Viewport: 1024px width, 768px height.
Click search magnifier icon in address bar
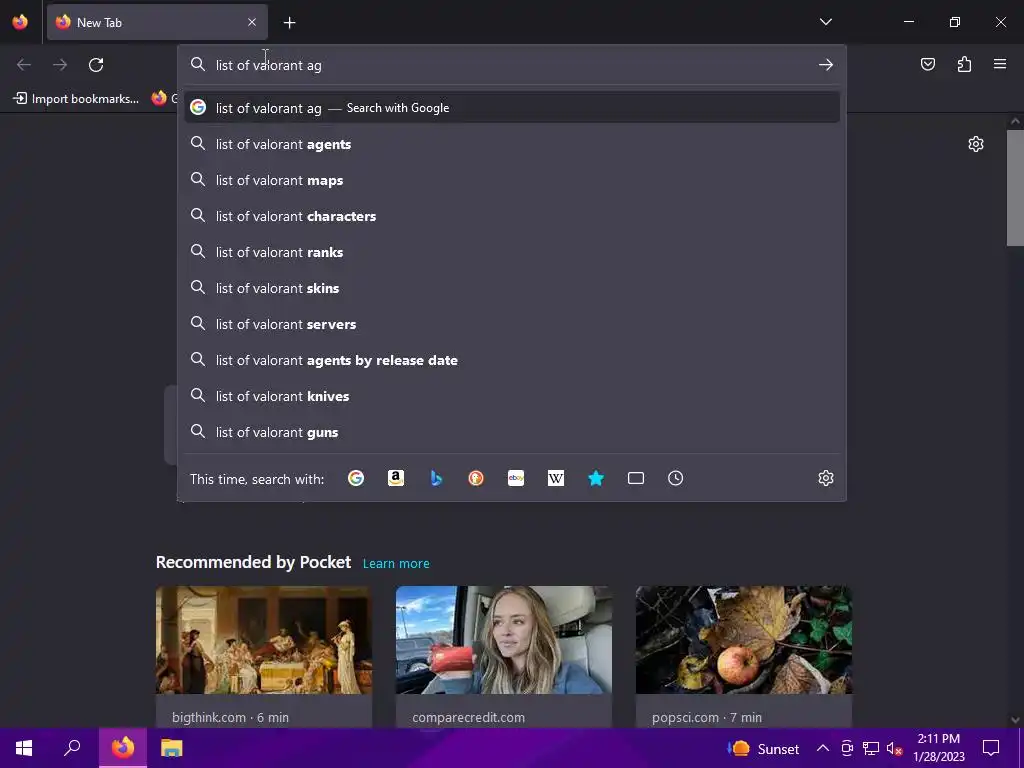click(x=197, y=64)
